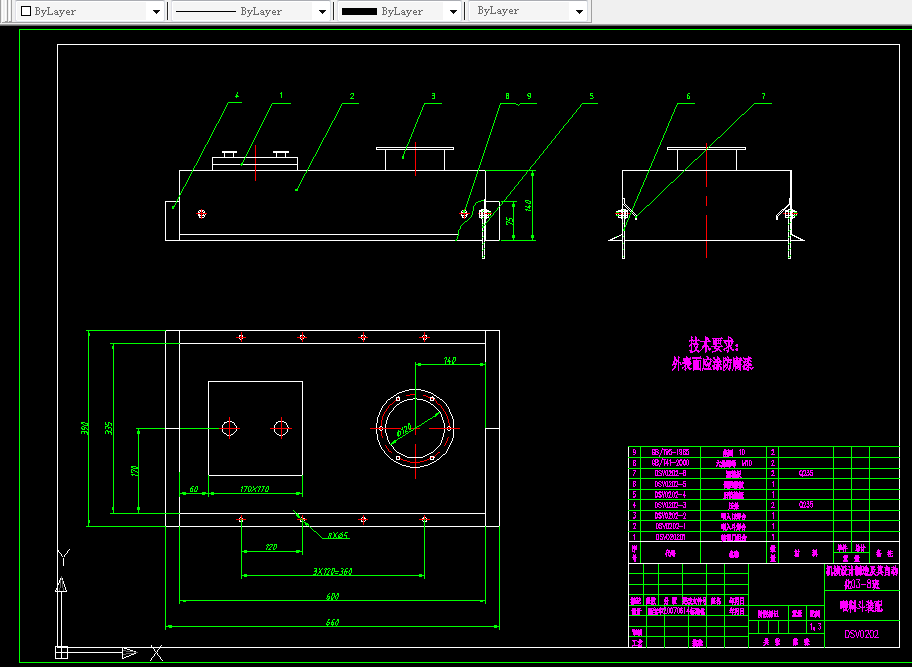Open the lineweight ByLayer dropdown
The width and height of the screenshot is (912, 667).
coord(399,11)
